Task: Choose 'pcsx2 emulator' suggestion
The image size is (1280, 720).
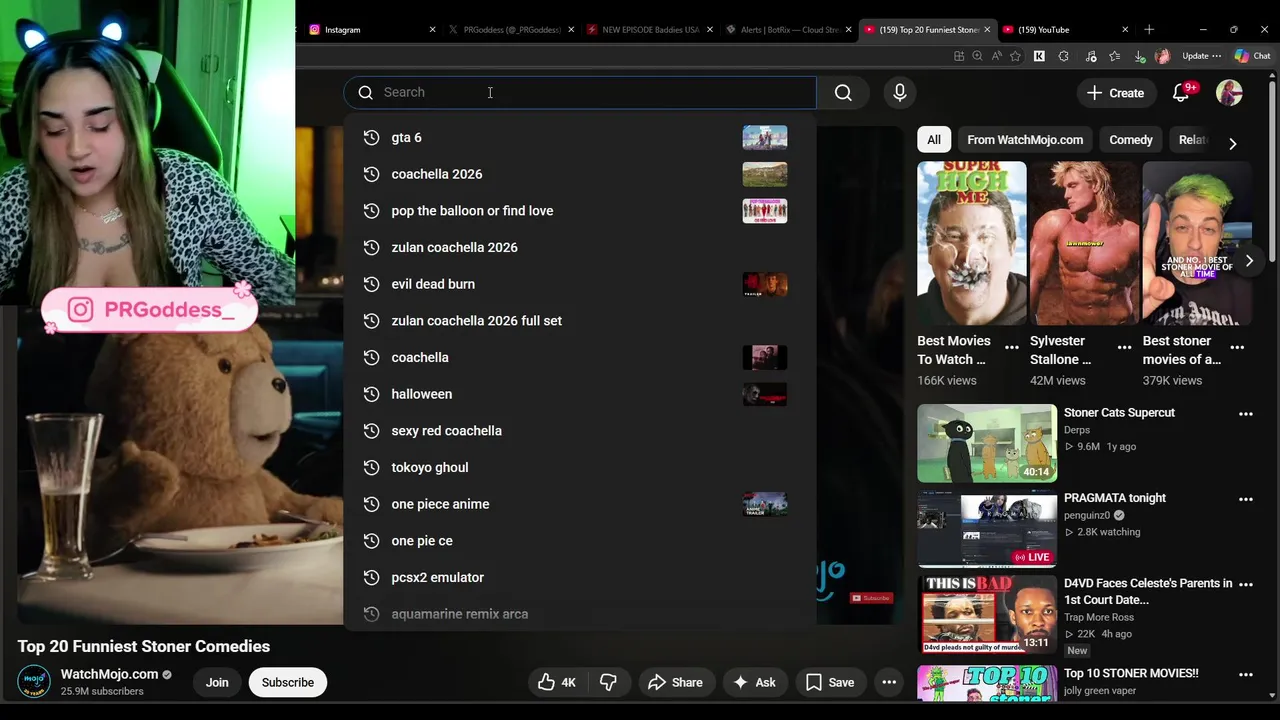Action: click(580, 577)
